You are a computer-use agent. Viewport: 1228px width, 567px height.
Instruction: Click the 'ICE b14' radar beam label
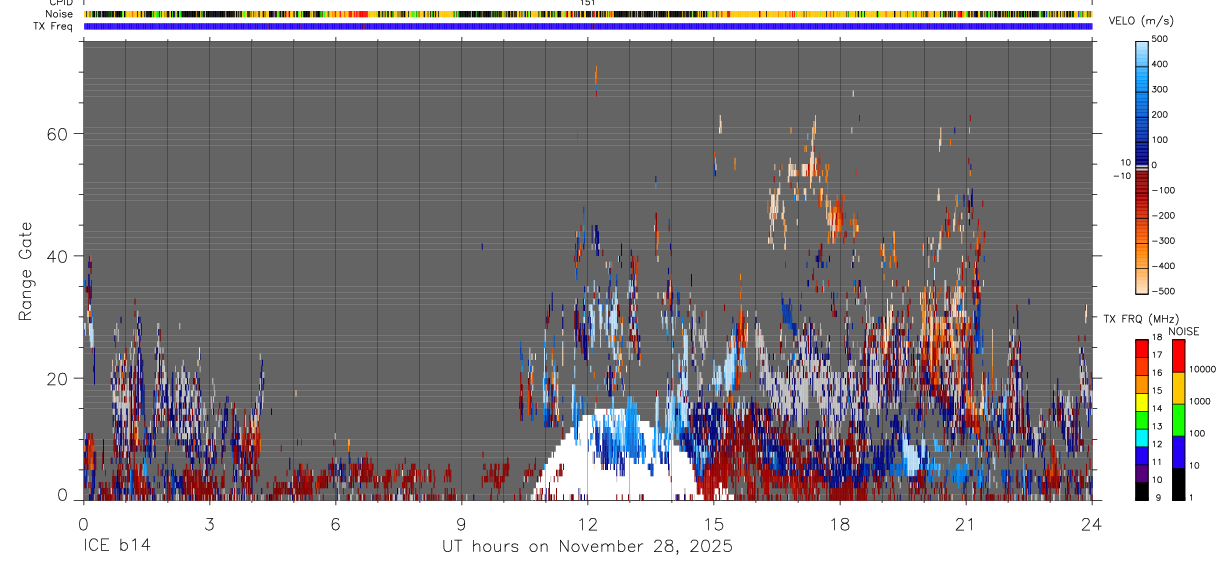(116, 547)
